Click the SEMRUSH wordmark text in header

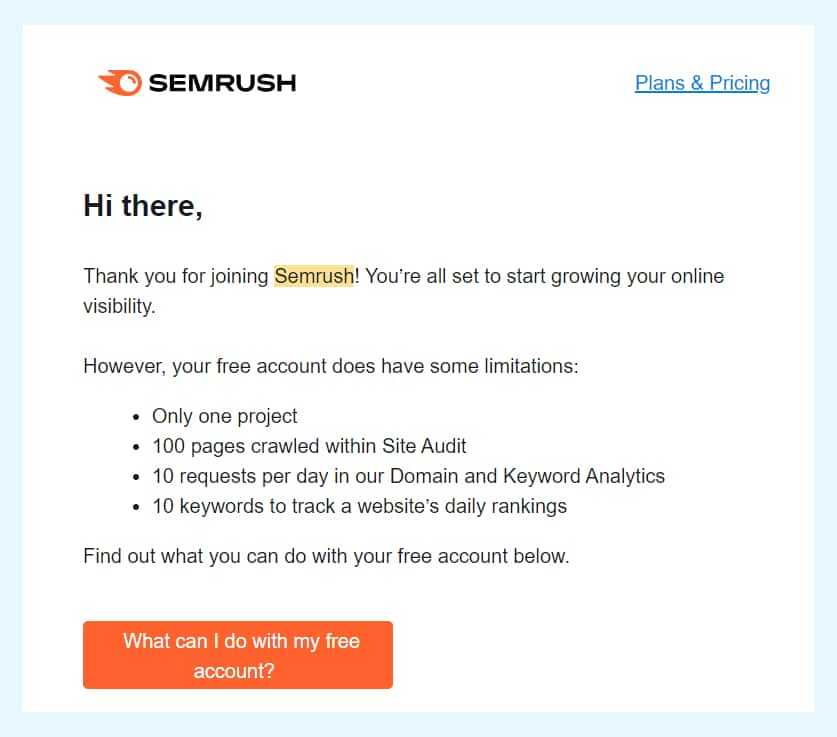pos(222,83)
